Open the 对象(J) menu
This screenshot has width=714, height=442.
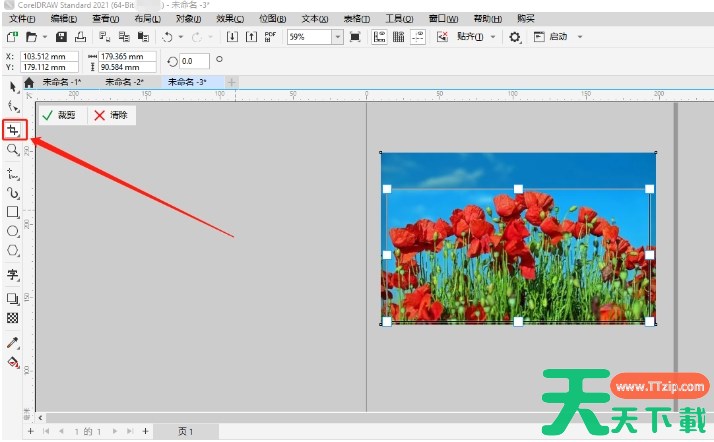click(x=189, y=19)
